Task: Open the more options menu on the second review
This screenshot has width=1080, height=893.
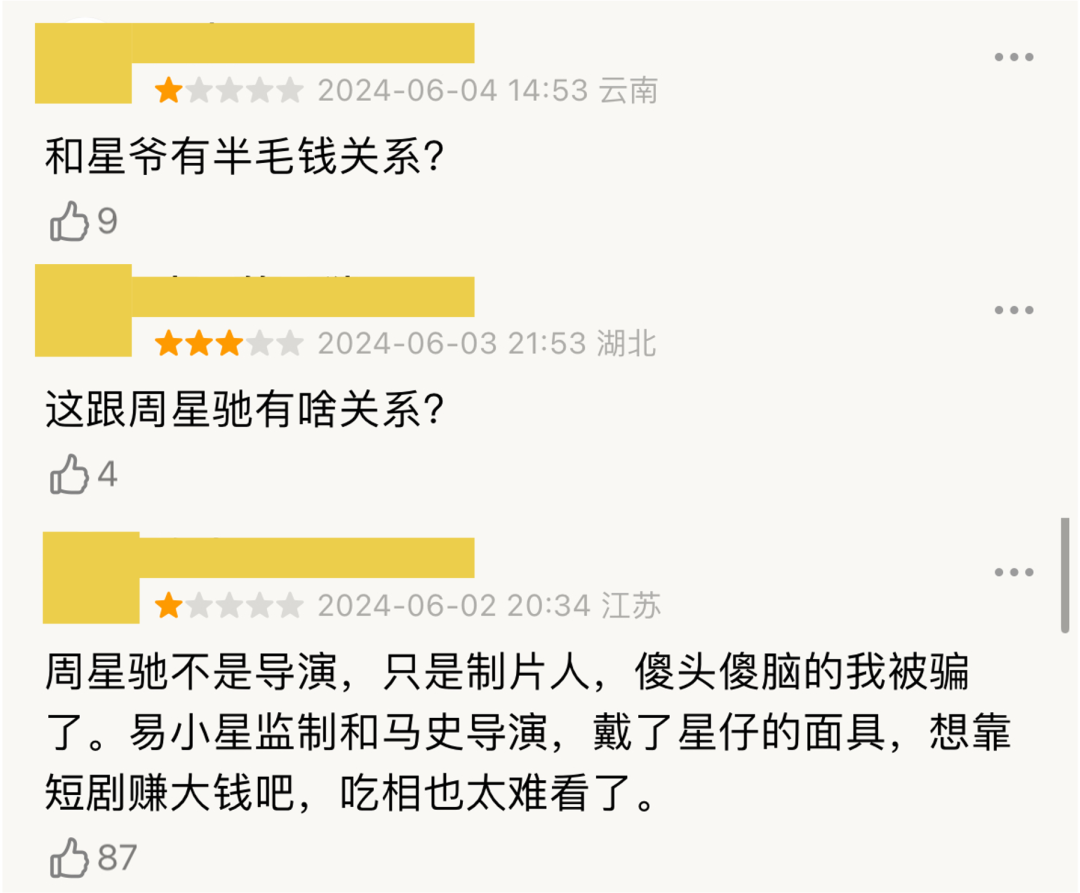Action: point(1014,310)
